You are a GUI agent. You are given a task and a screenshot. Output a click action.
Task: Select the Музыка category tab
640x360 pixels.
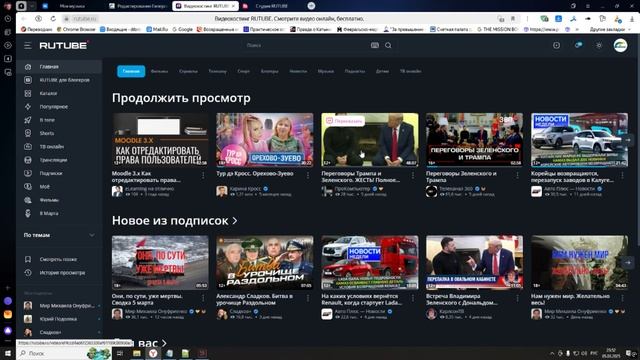(x=326, y=71)
